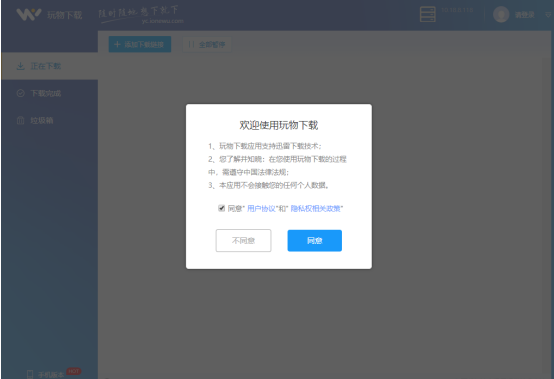Click the downloading arrow icon in the sidebar
554x379 pixels.
tap(20, 66)
